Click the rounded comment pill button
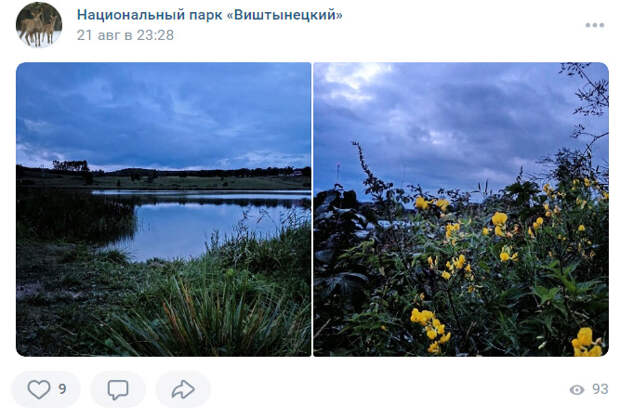This screenshot has height=419, width=620. 118,389
